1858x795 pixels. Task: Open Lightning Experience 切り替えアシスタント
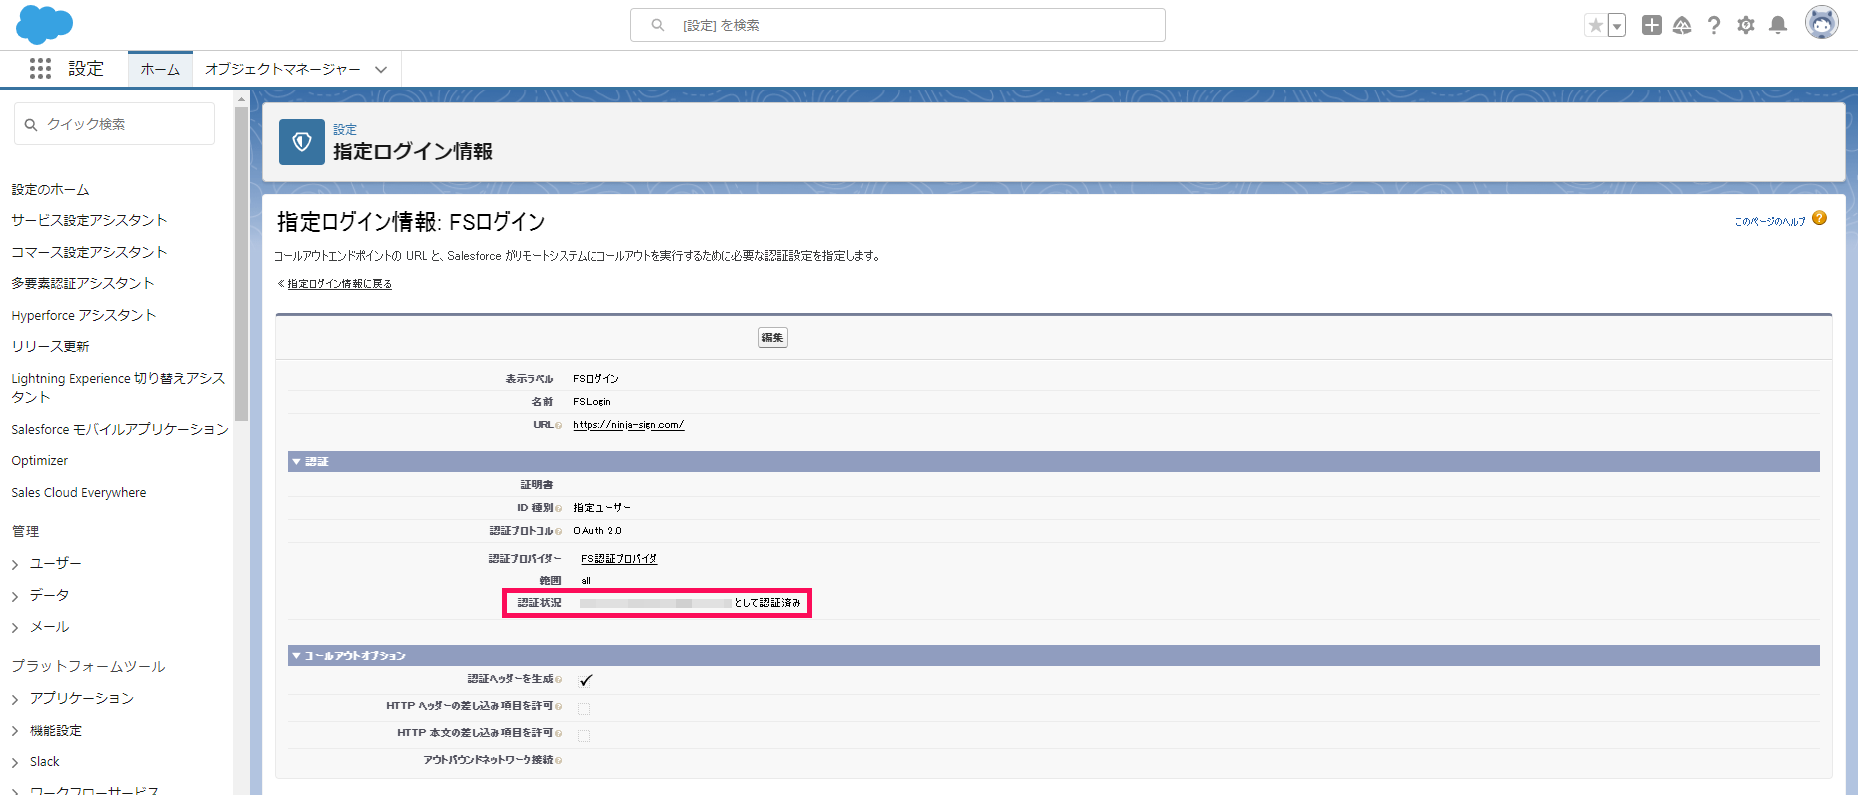[x=118, y=387]
